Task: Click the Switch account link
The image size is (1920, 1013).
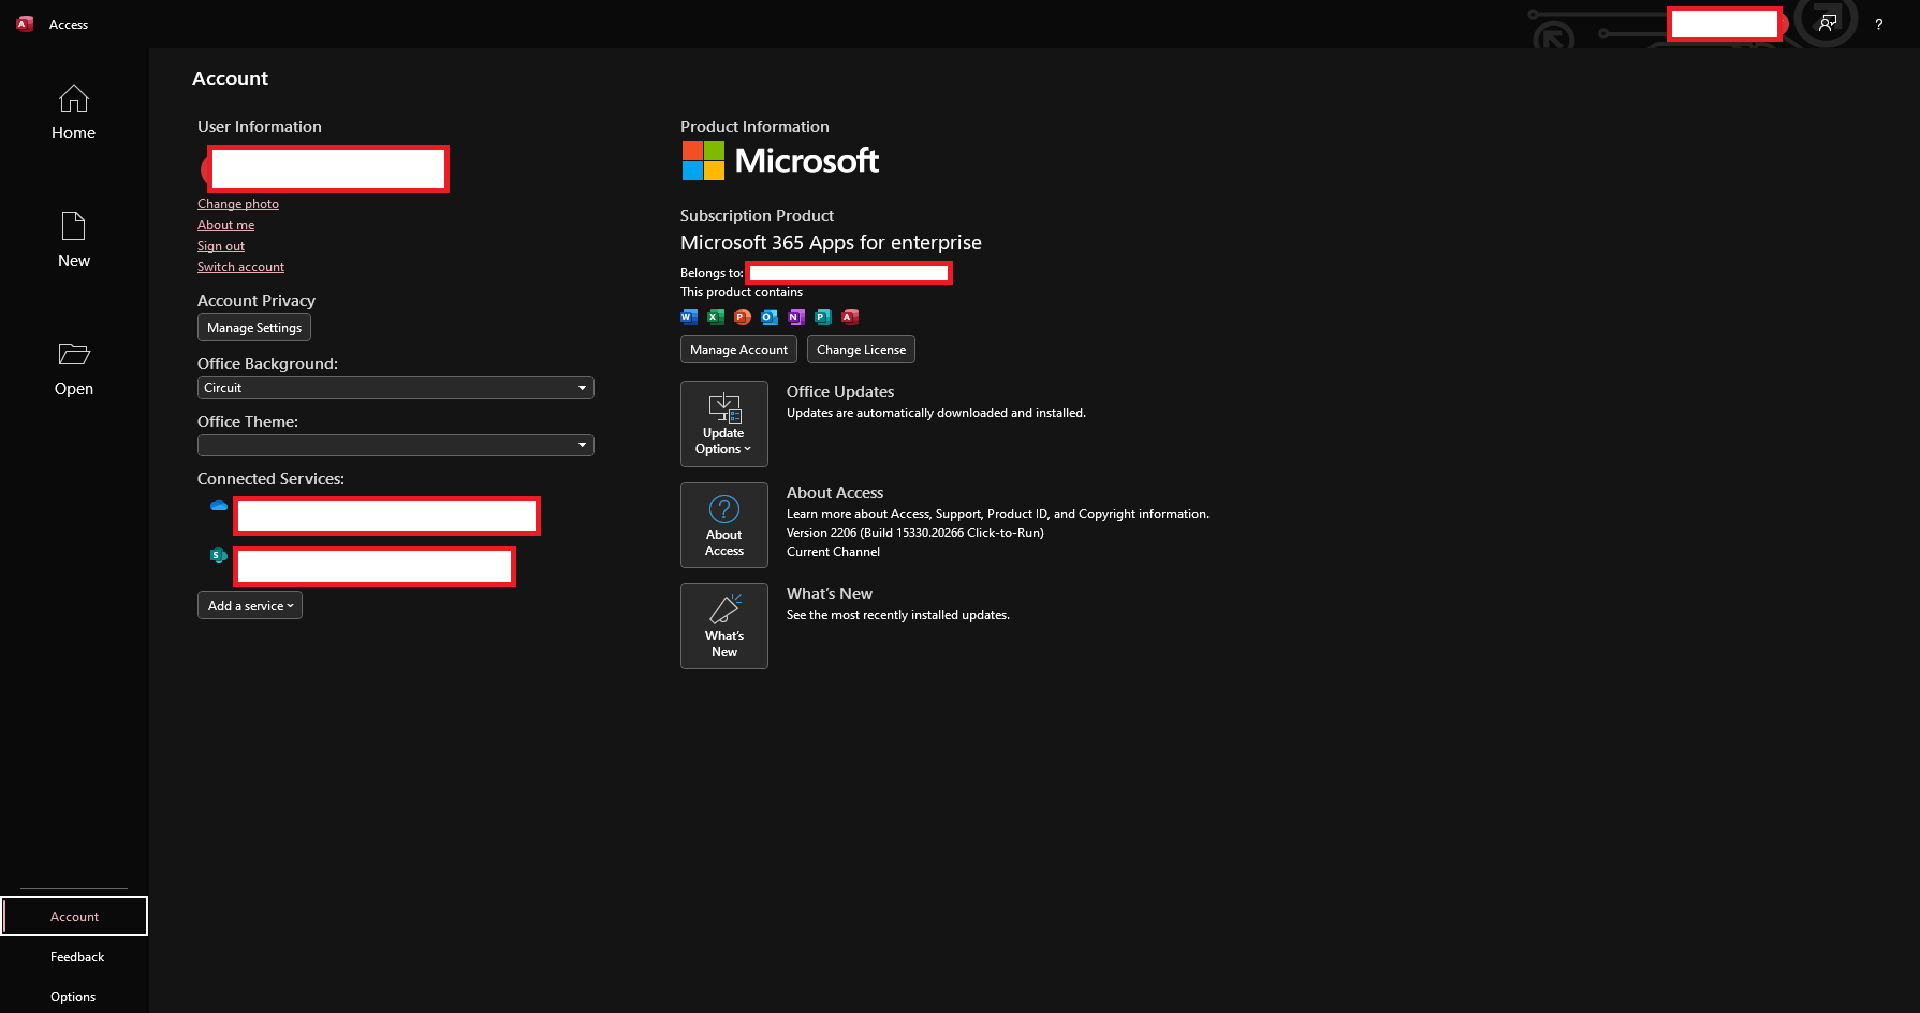Action: 241,267
